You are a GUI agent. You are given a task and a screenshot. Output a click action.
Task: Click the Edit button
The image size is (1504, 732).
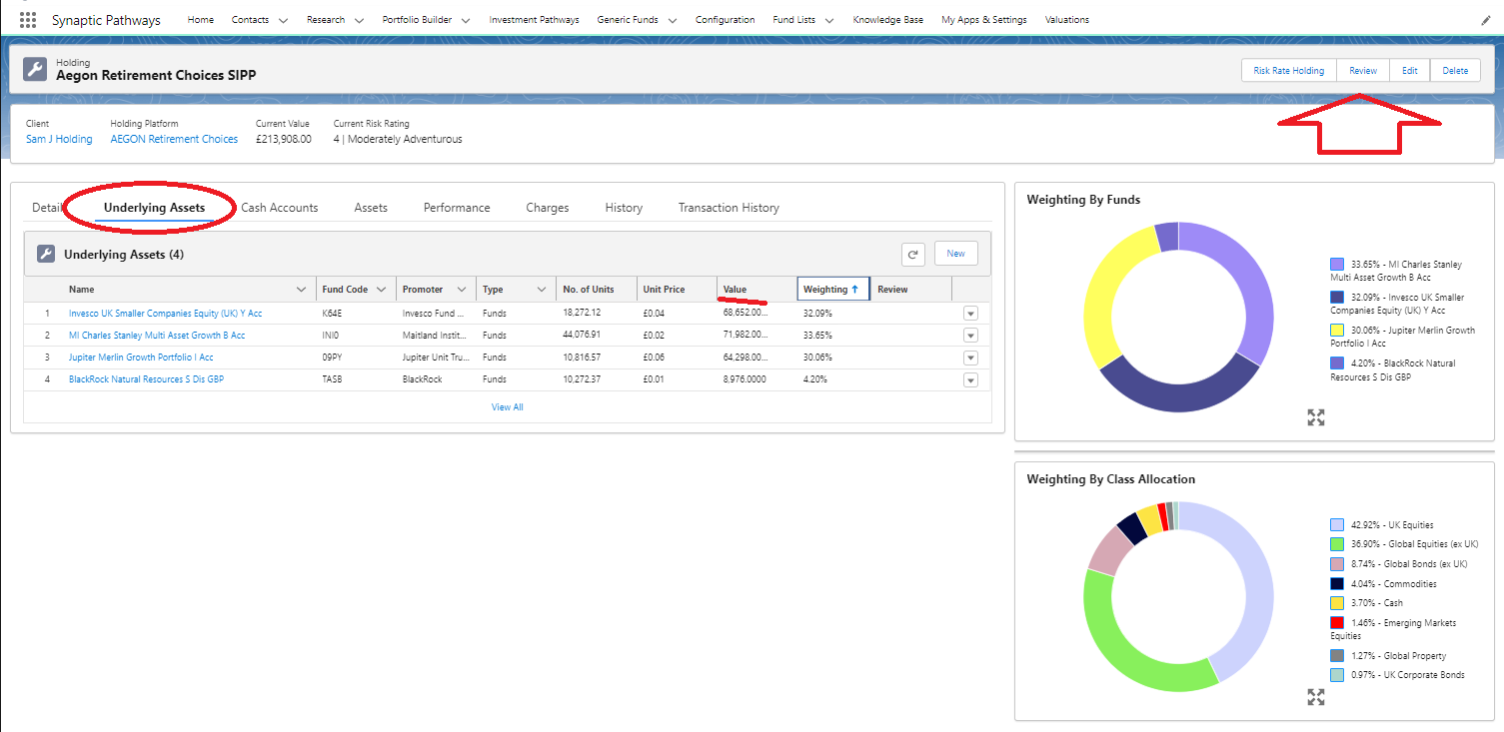tap(1410, 70)
